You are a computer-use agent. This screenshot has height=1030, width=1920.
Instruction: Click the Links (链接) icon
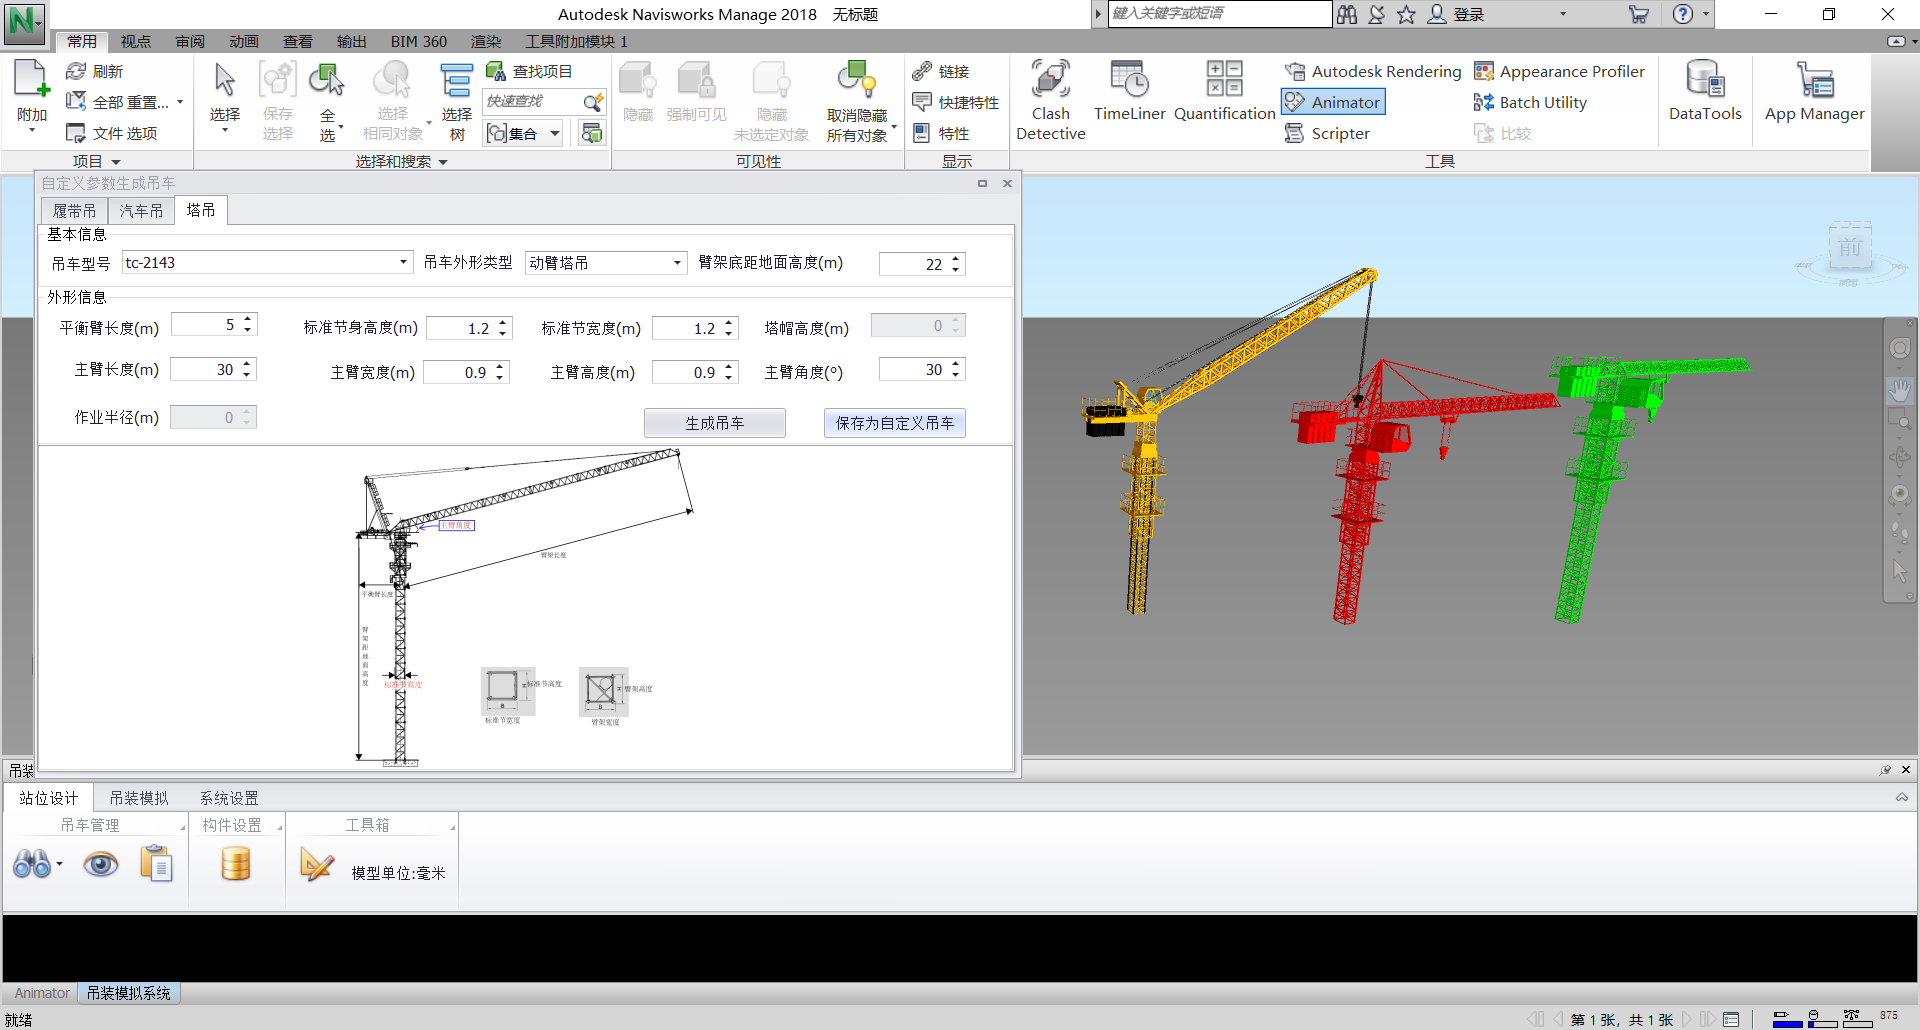[922, 71]
